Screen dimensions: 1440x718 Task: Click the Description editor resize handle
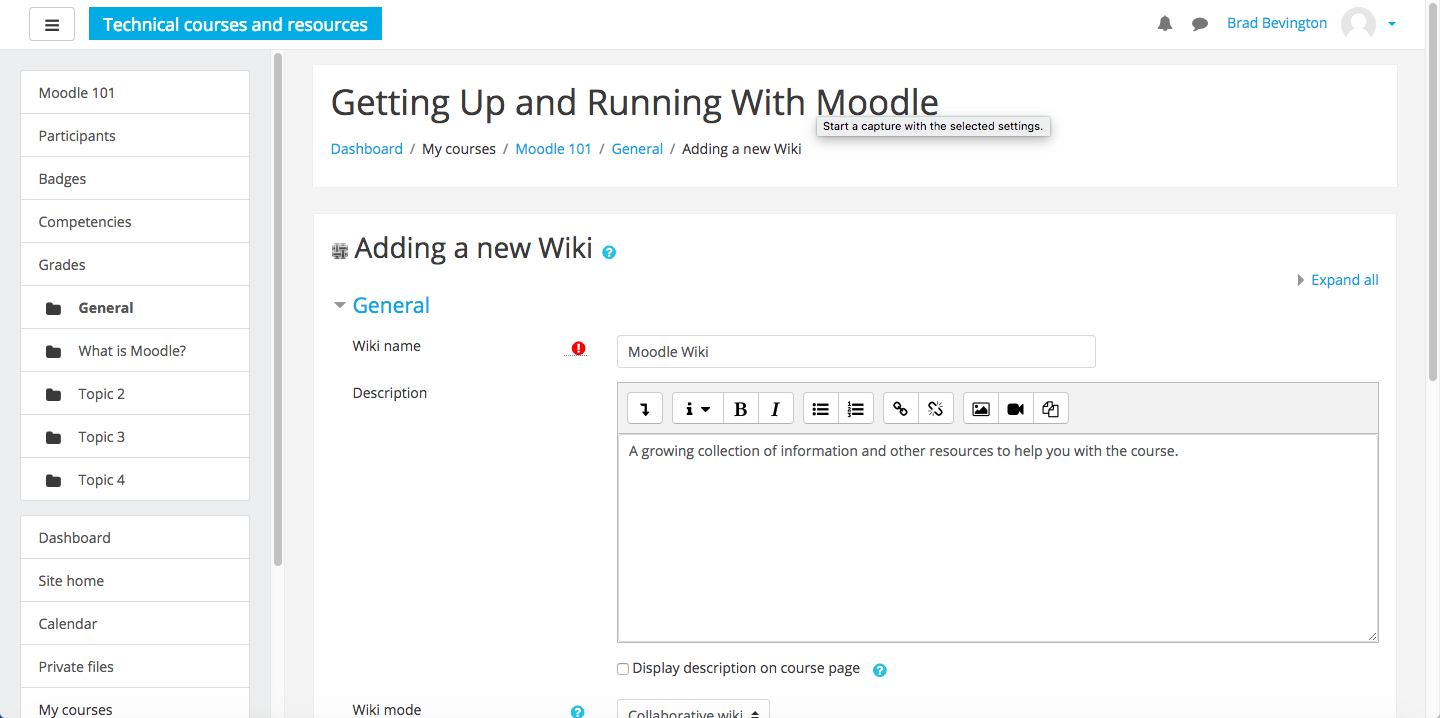(1372, 636)
